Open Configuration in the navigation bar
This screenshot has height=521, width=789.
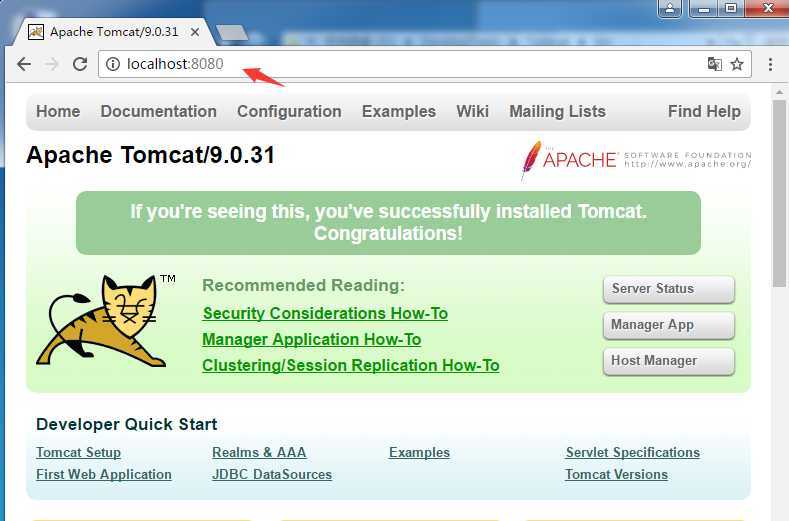(289, 111)
